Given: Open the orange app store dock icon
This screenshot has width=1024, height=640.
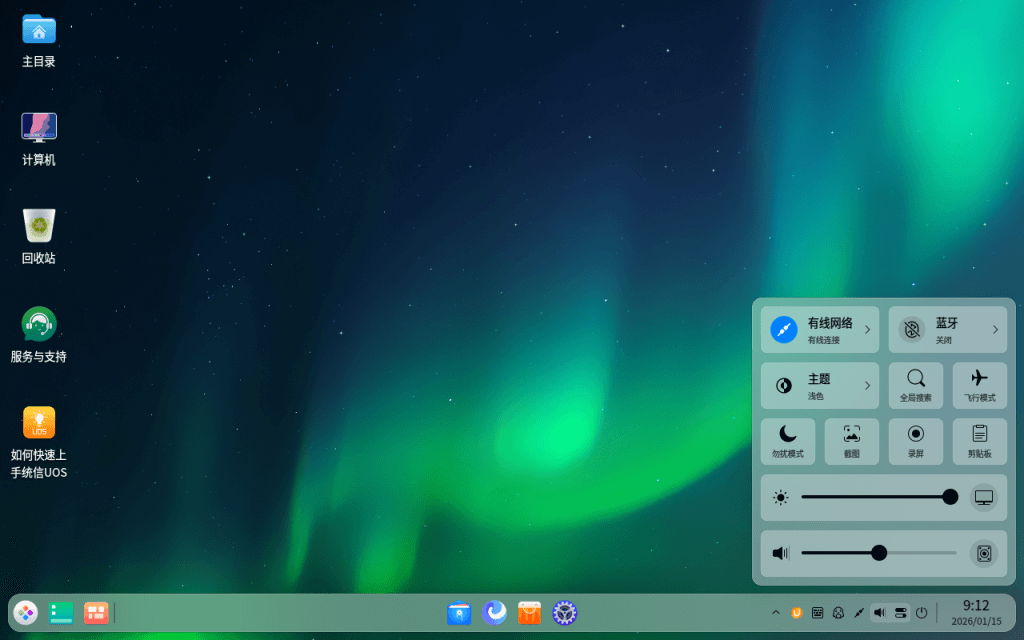Looking at the screenshot, I should tap(530, 613).
